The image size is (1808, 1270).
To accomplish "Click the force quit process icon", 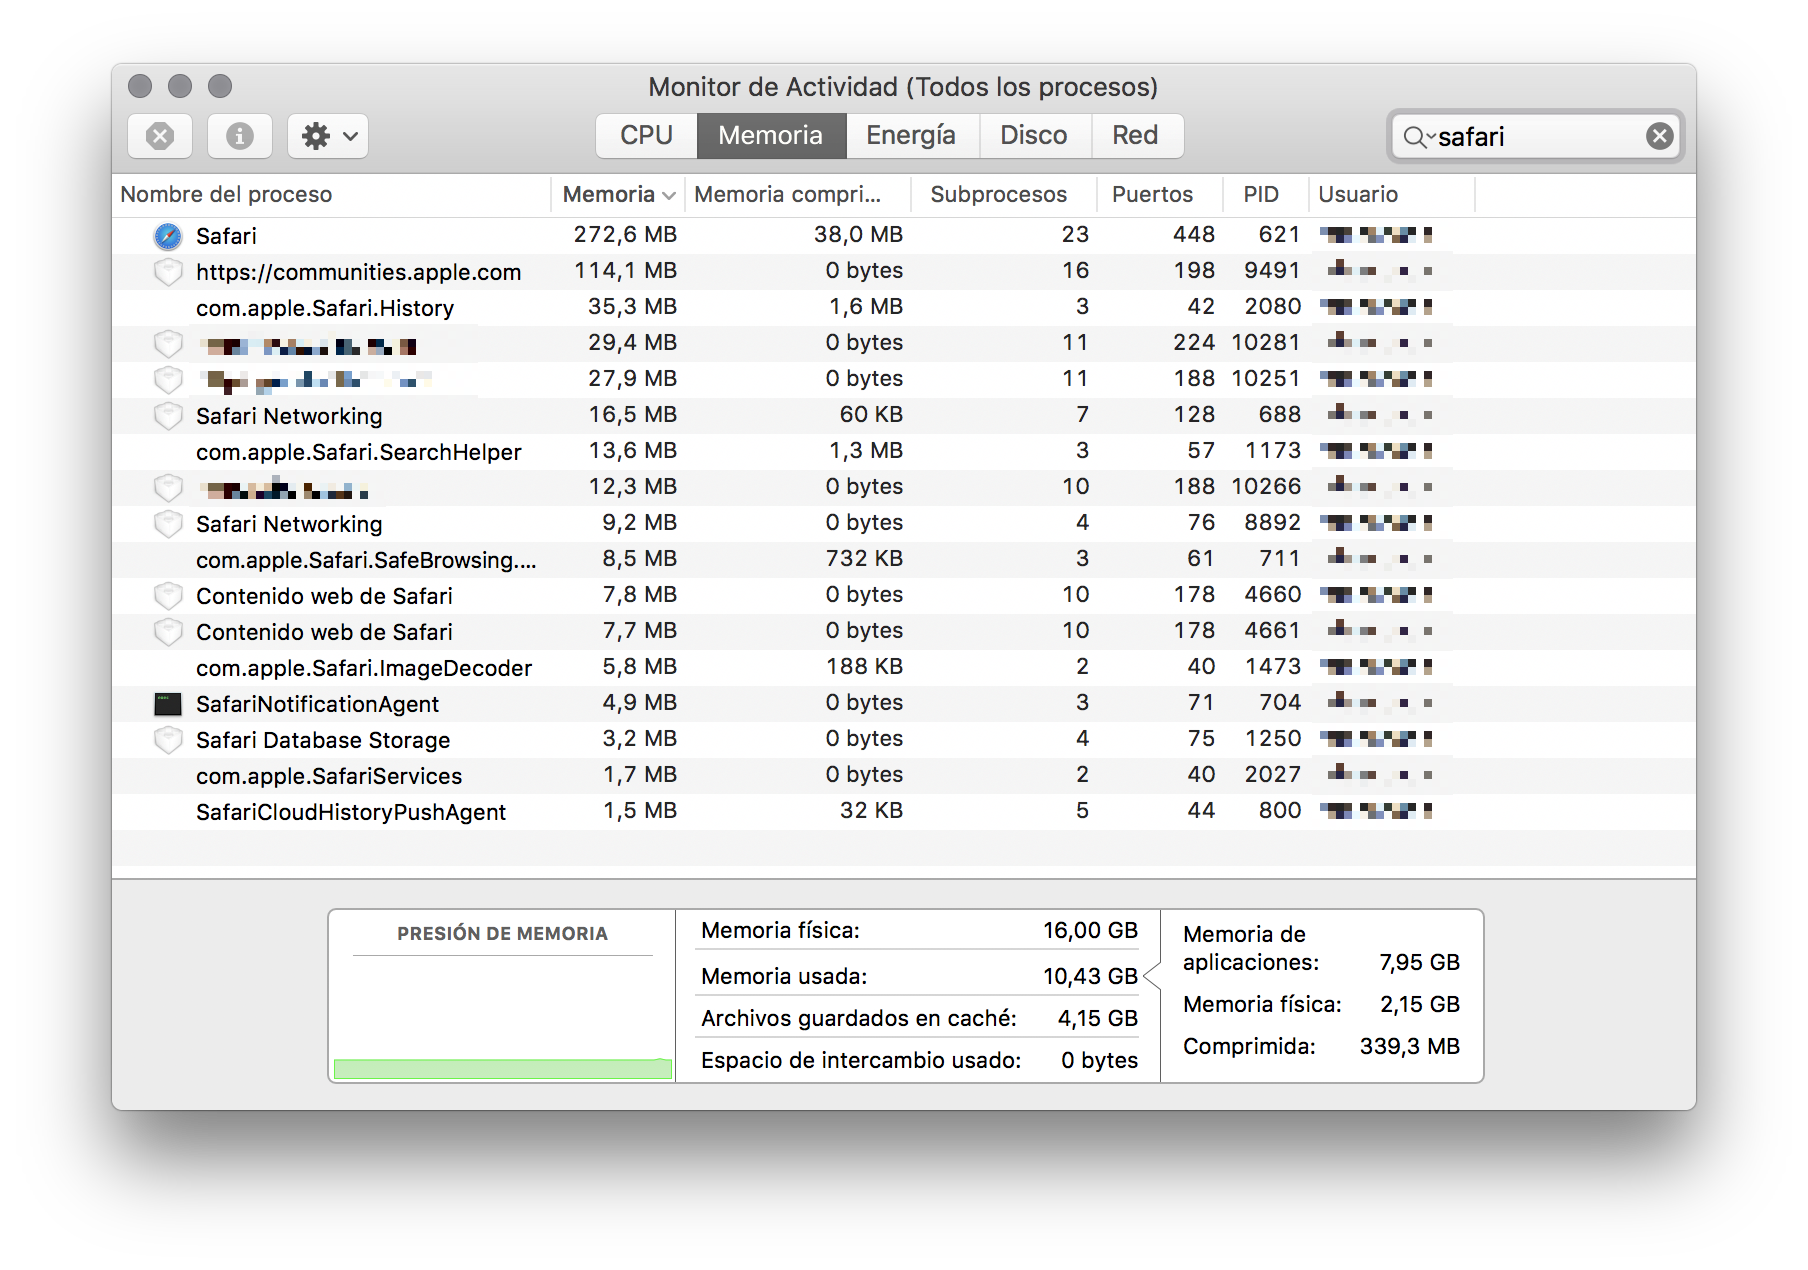I will [160, 136].
